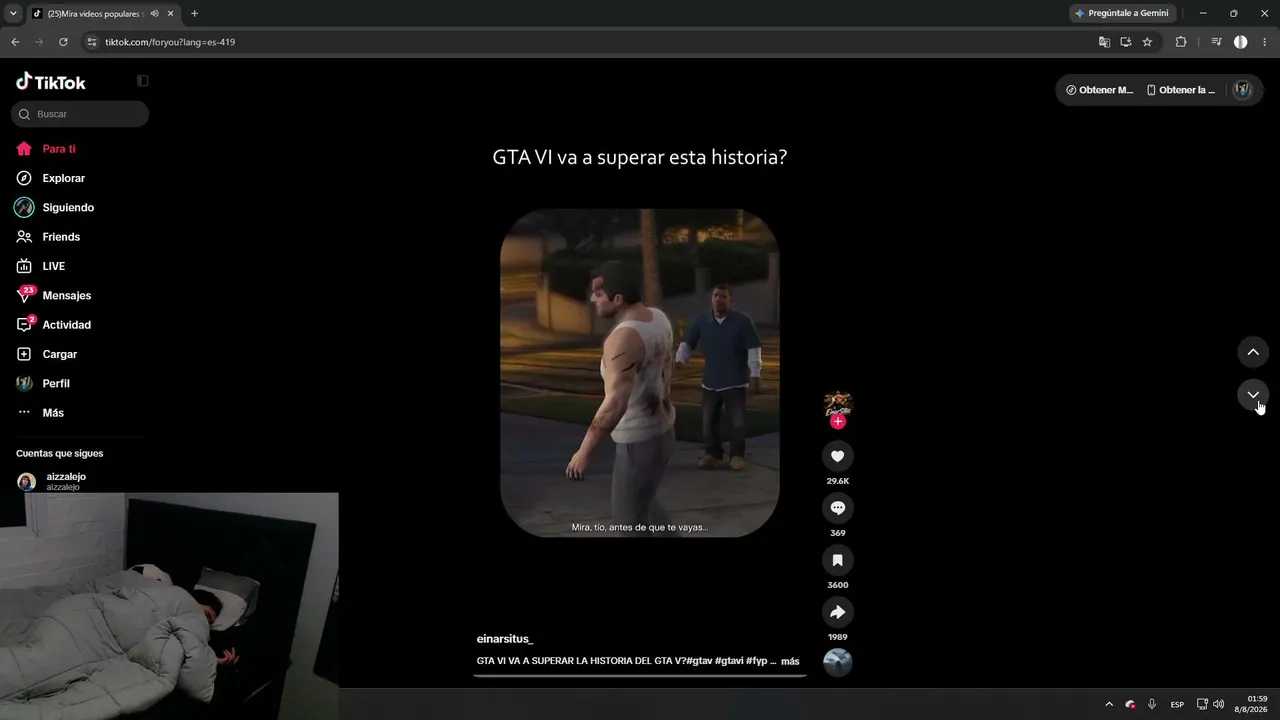Screen dimensions: 1280x720
Task: Translate this page icon in address bar
Action: [x=1104, y=42]
